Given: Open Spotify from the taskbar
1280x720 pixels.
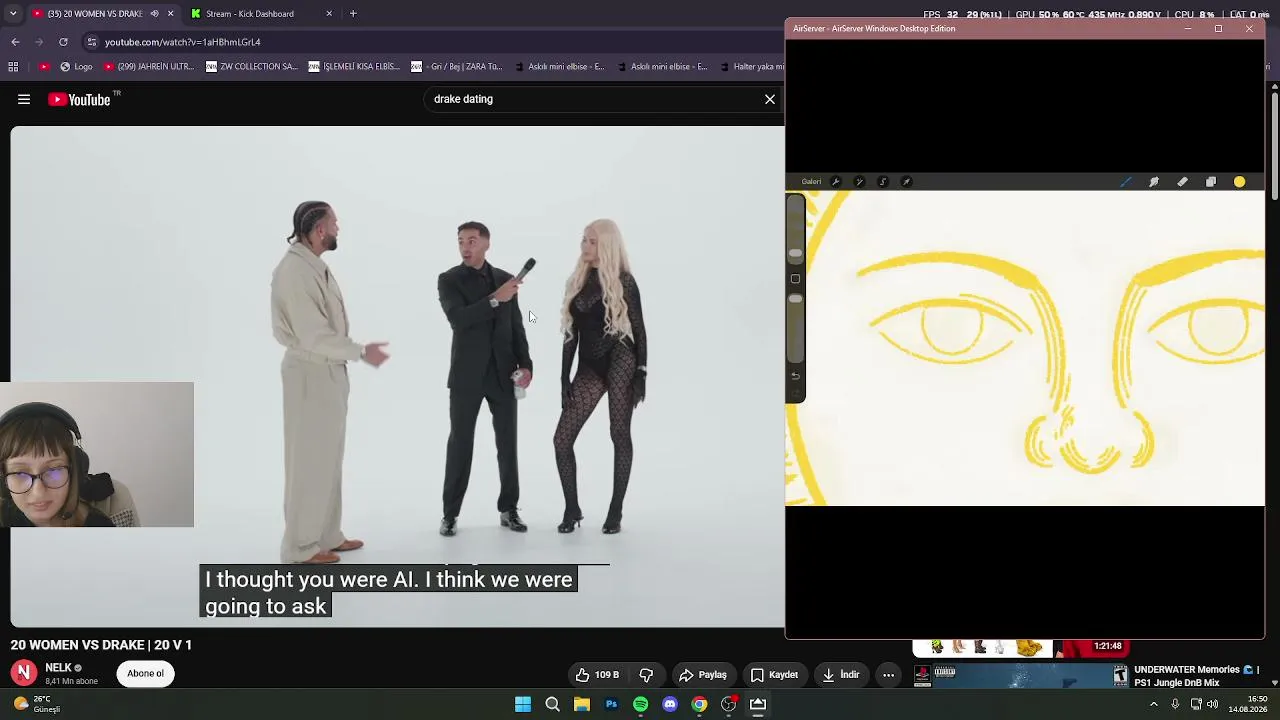Looking at the screenshot, I should tap(641, 704).
